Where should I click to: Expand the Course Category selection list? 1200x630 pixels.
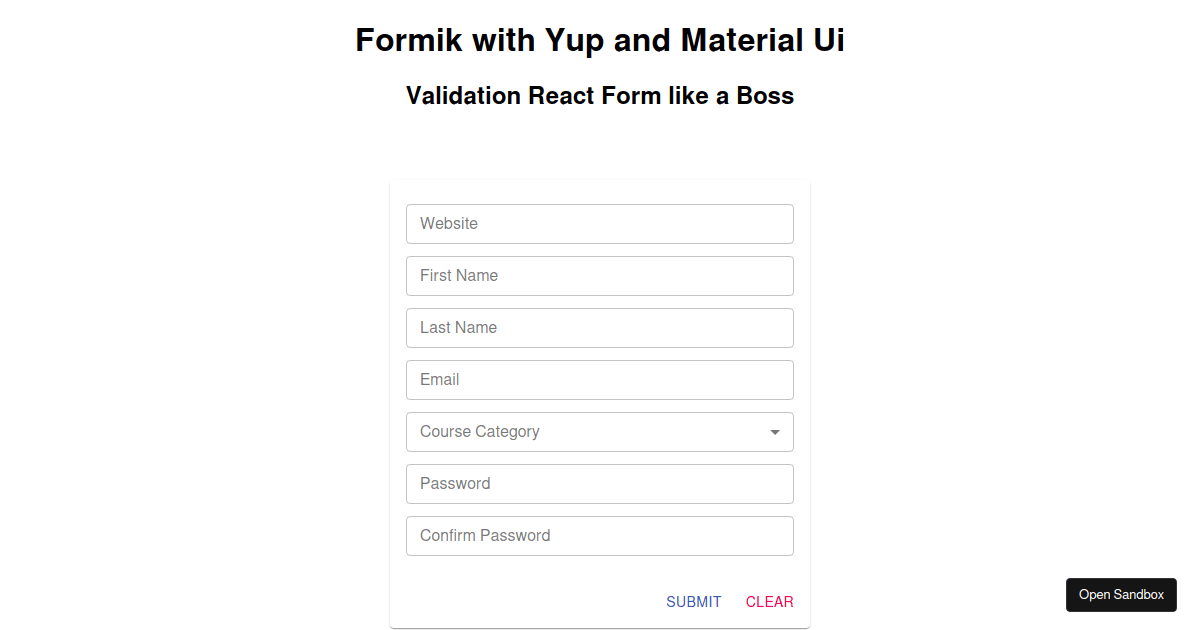(600, 432)
